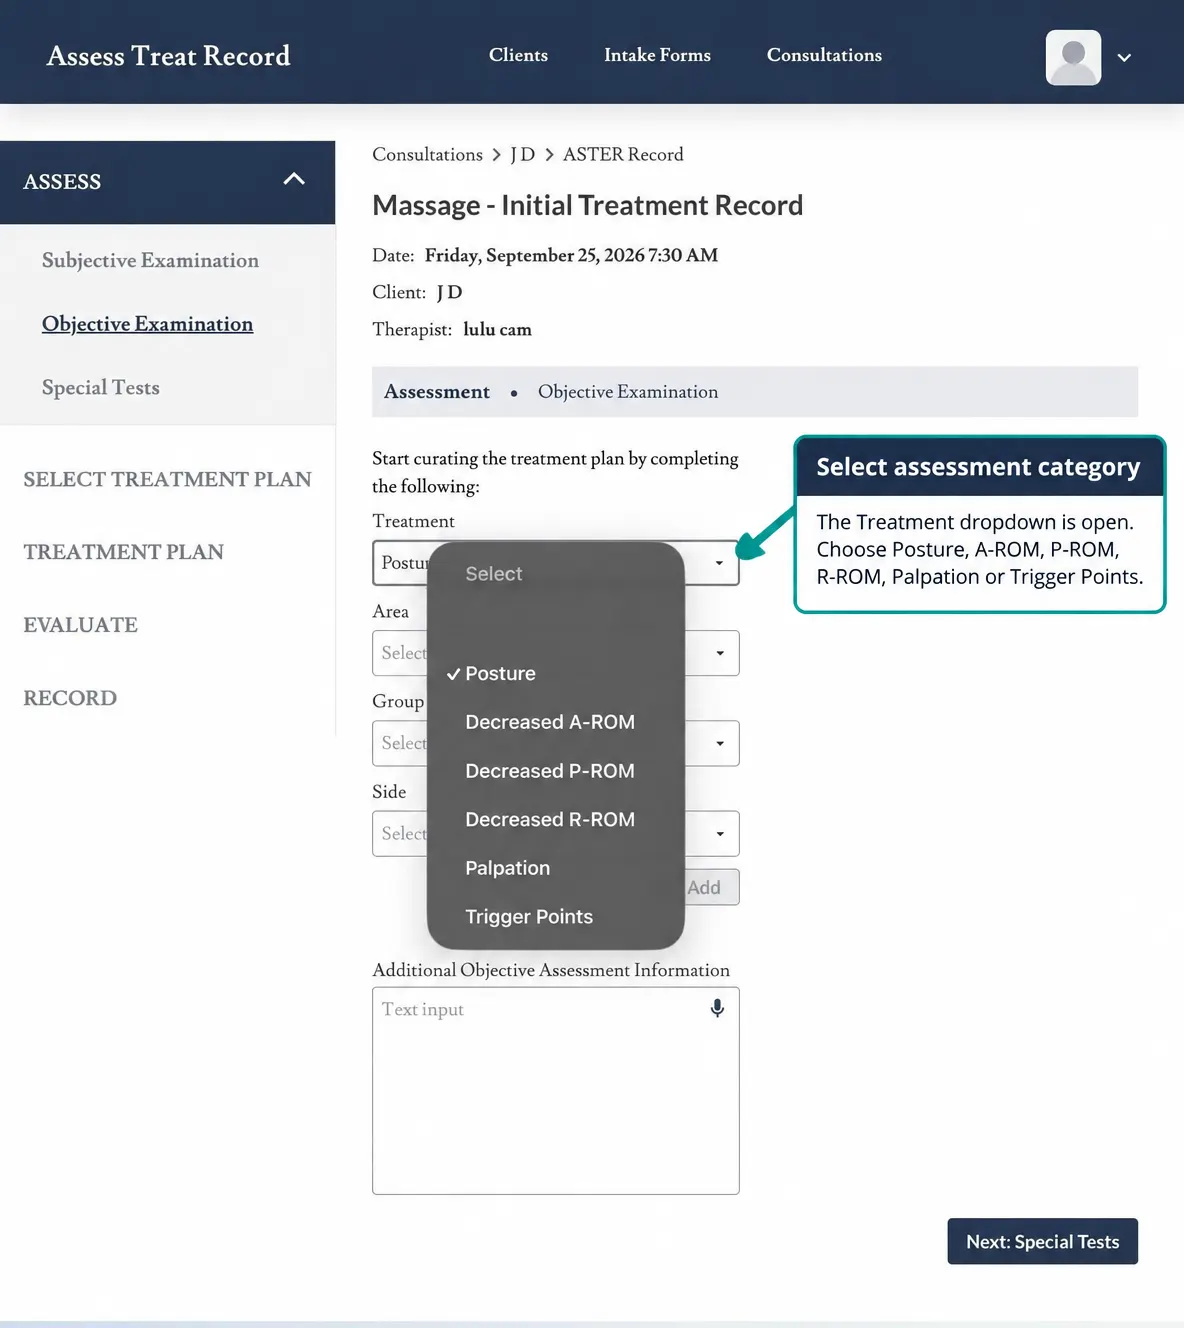Viewport: 1184px width, 1328px height.
Task: Collapse the ASSESS section chevron
Action: click(294, 180)
